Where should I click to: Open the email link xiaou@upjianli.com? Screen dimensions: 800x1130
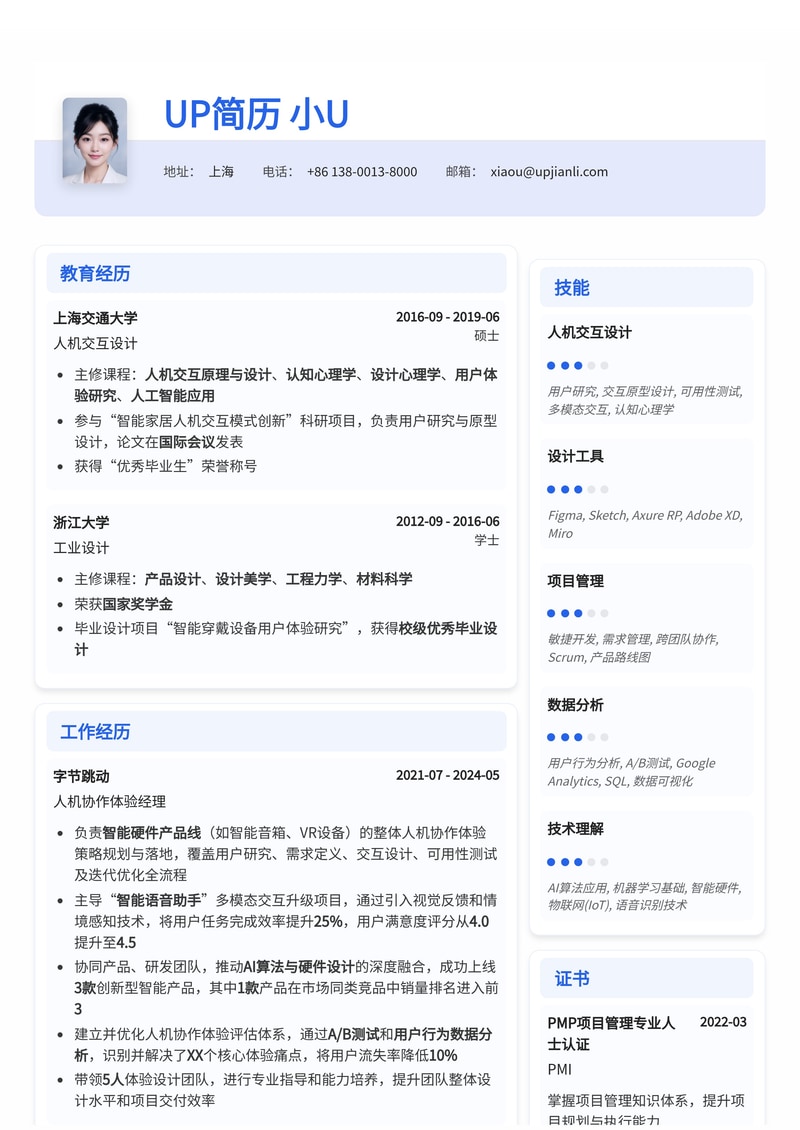click(x=548, y=171)
